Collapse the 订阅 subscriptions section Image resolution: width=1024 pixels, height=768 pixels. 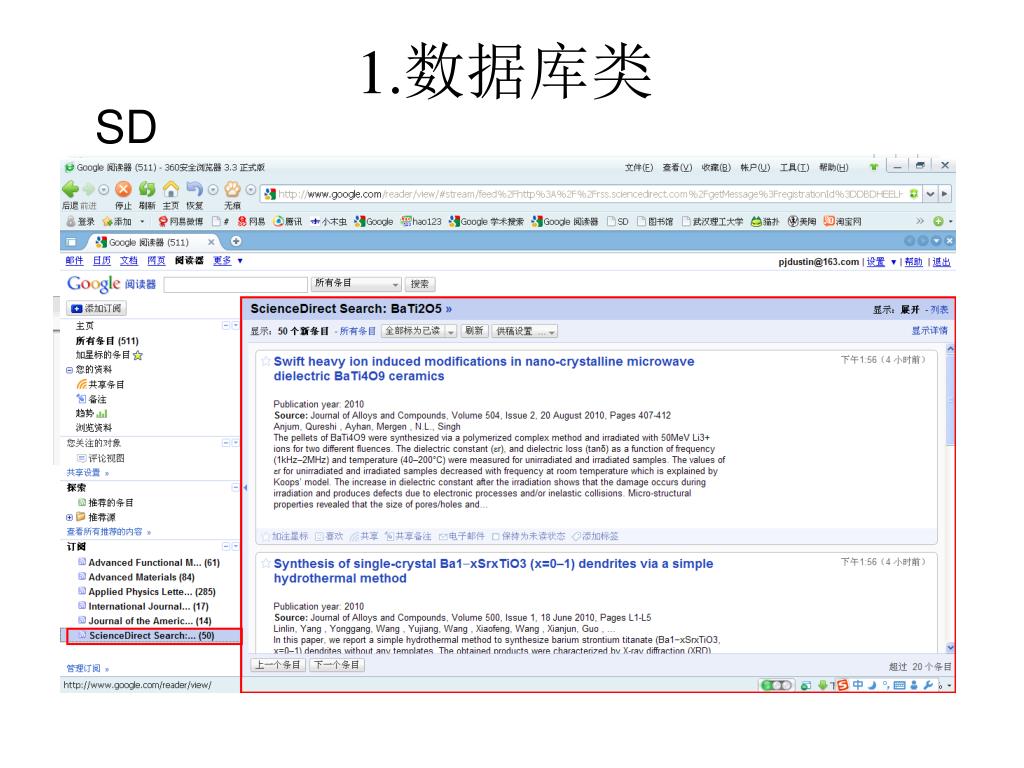tap(225, 547)
